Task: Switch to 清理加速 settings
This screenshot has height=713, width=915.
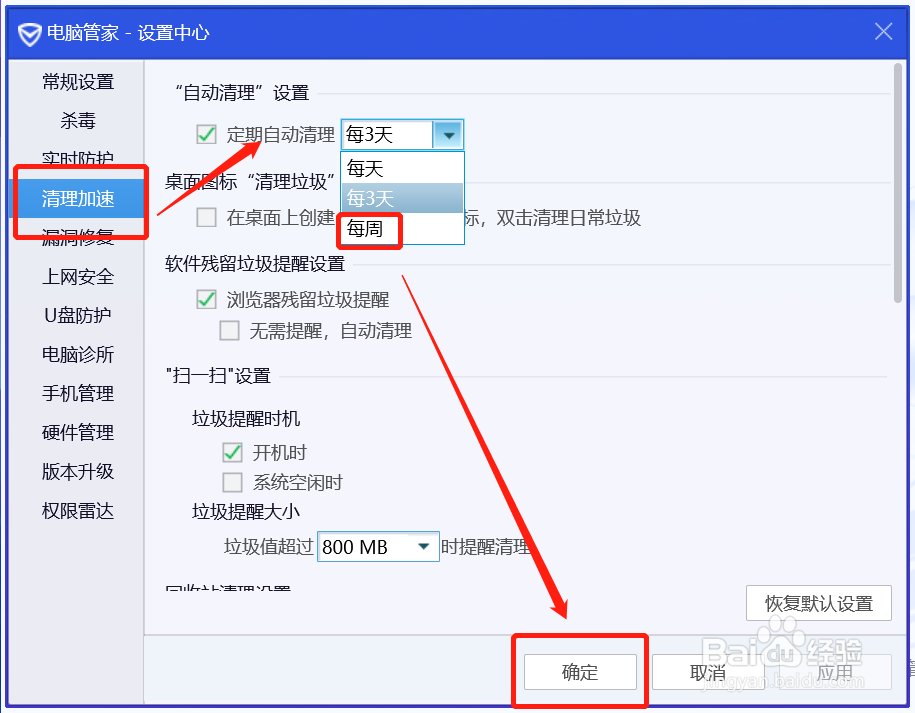Action: [x=80, y=198]
